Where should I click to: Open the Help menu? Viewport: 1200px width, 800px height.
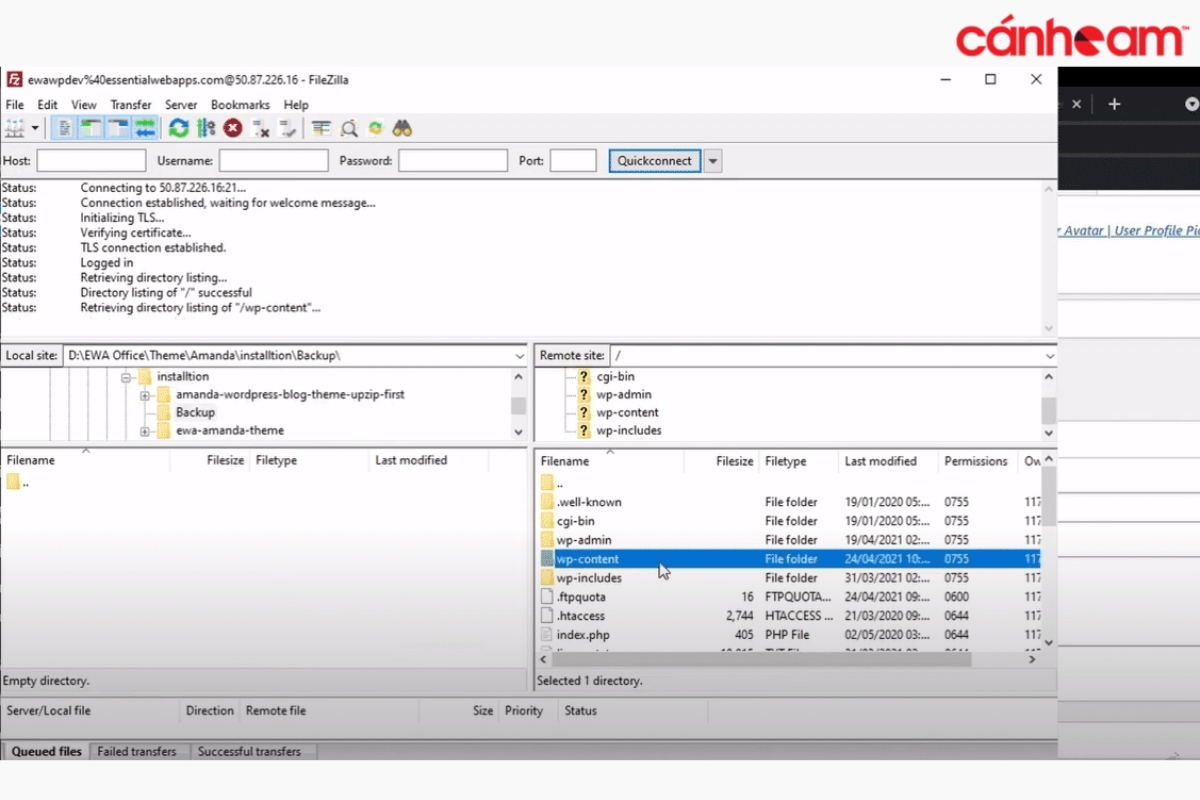[296, 105]
